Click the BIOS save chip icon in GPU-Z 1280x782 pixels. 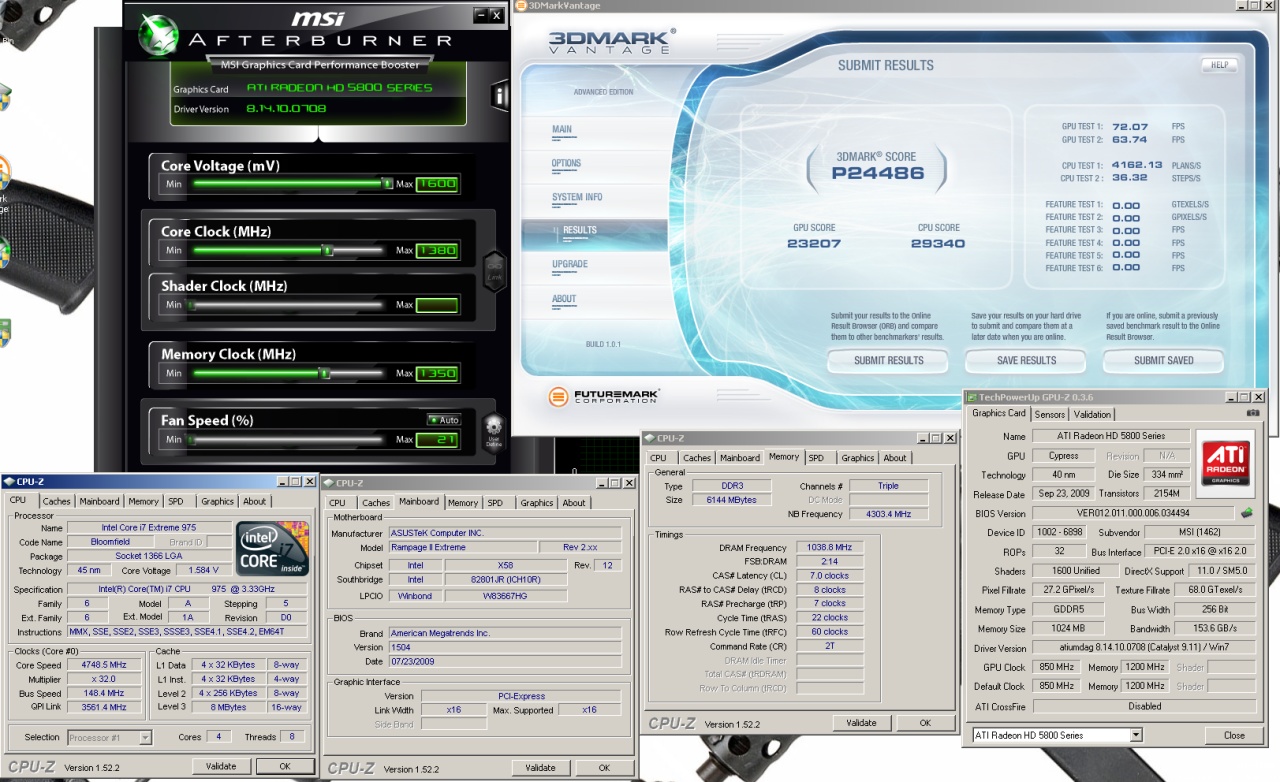1246,513
